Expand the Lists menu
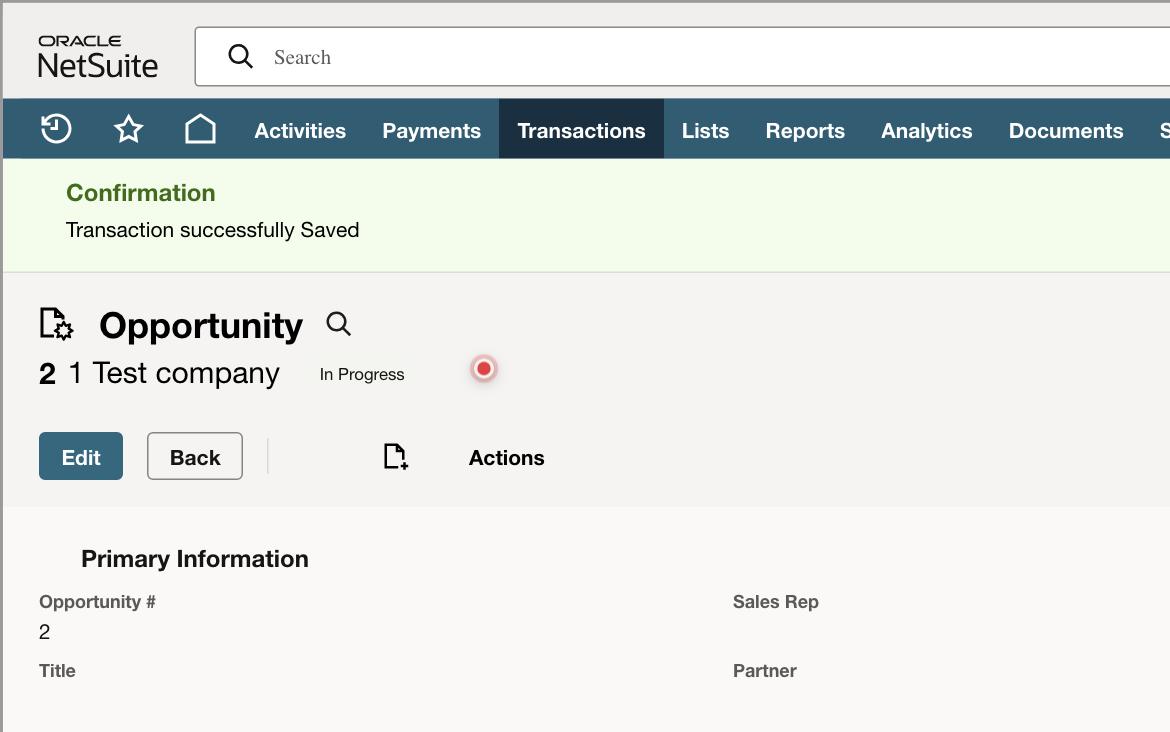The image size is (1170, 732). [x=705, y=130]
